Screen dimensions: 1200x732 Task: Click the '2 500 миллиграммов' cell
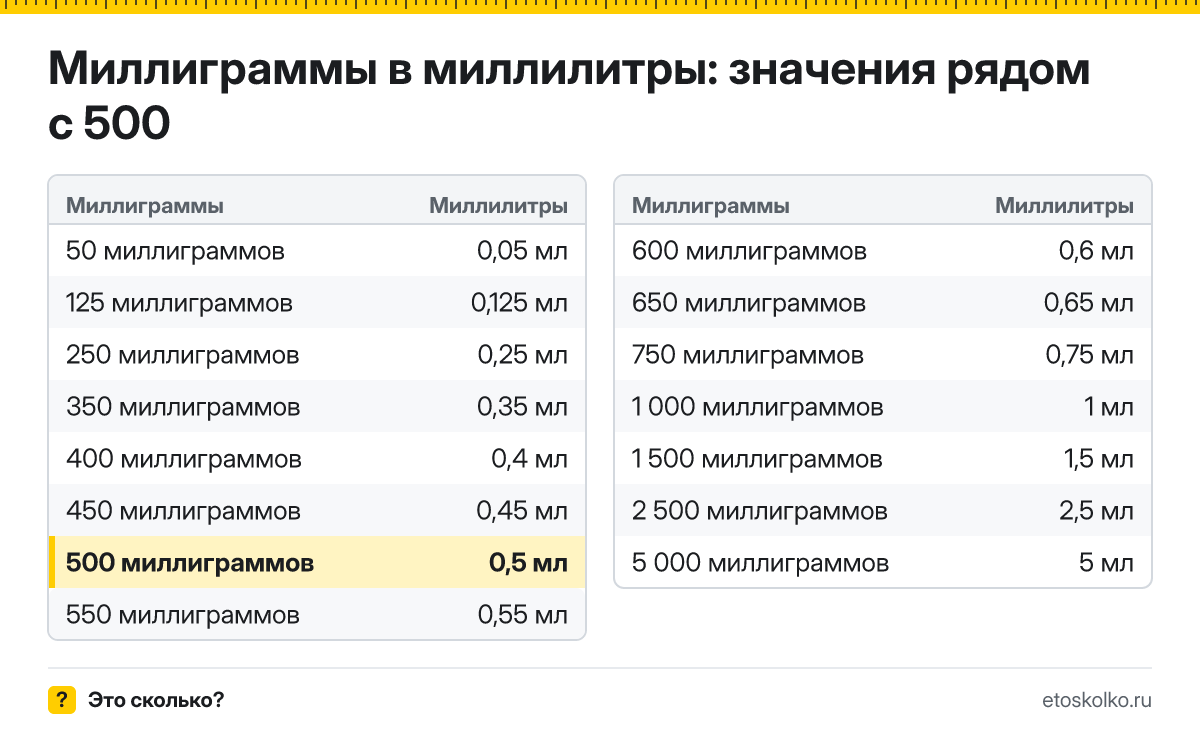pos(760,511)
